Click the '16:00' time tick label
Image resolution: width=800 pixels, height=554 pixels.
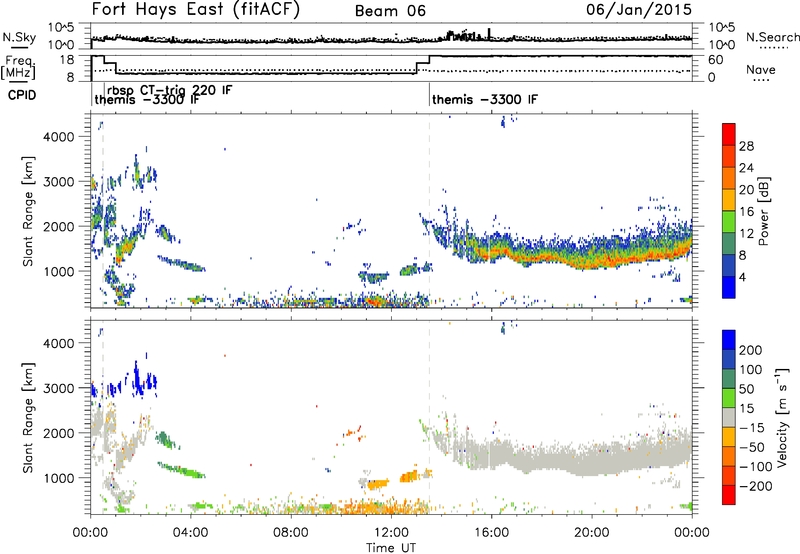point(491,533)
